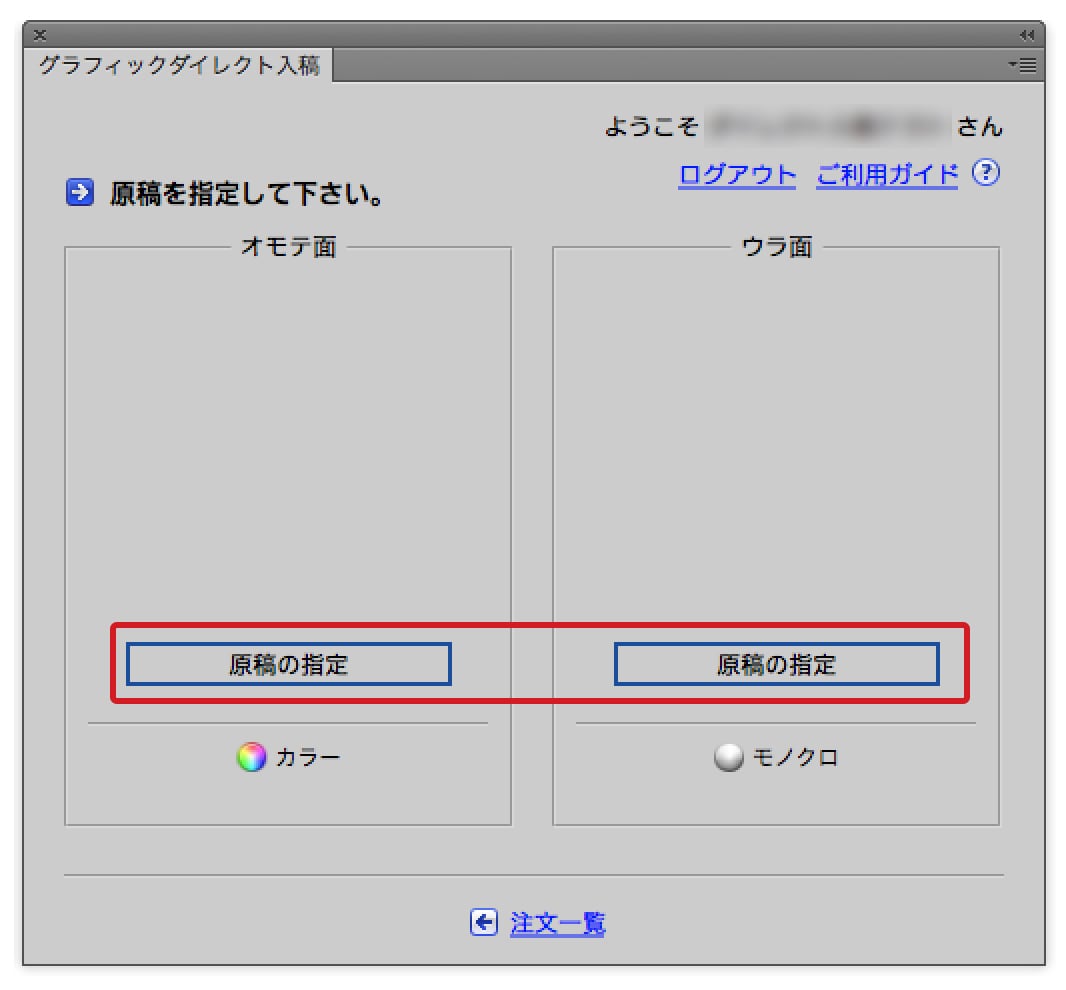Viewport: 1066px width, 990px height.
Task: Click the モノクロ label text
Action: 795,758
